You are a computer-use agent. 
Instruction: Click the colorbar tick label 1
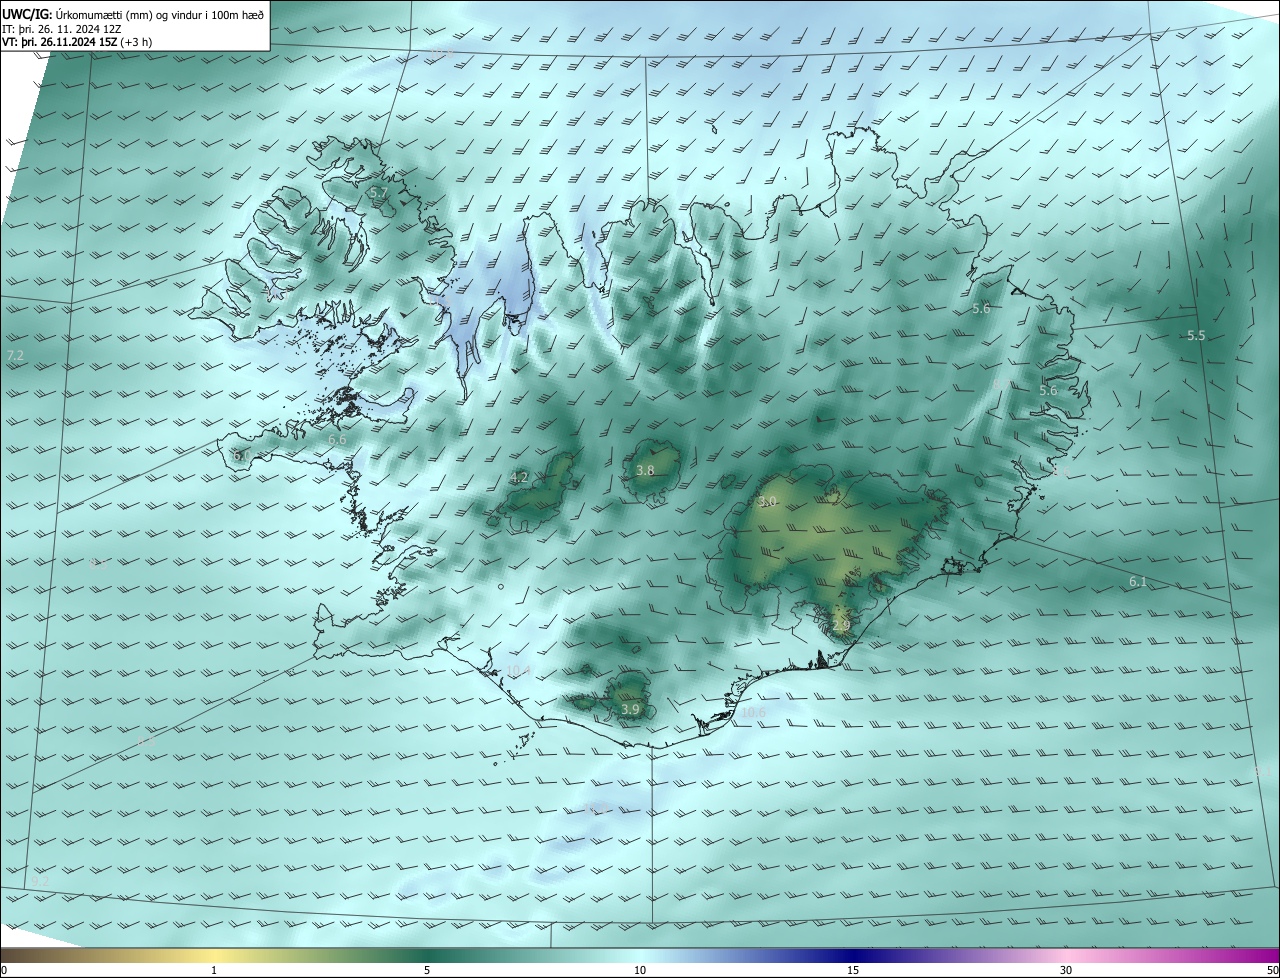click(x=214, y=970)
